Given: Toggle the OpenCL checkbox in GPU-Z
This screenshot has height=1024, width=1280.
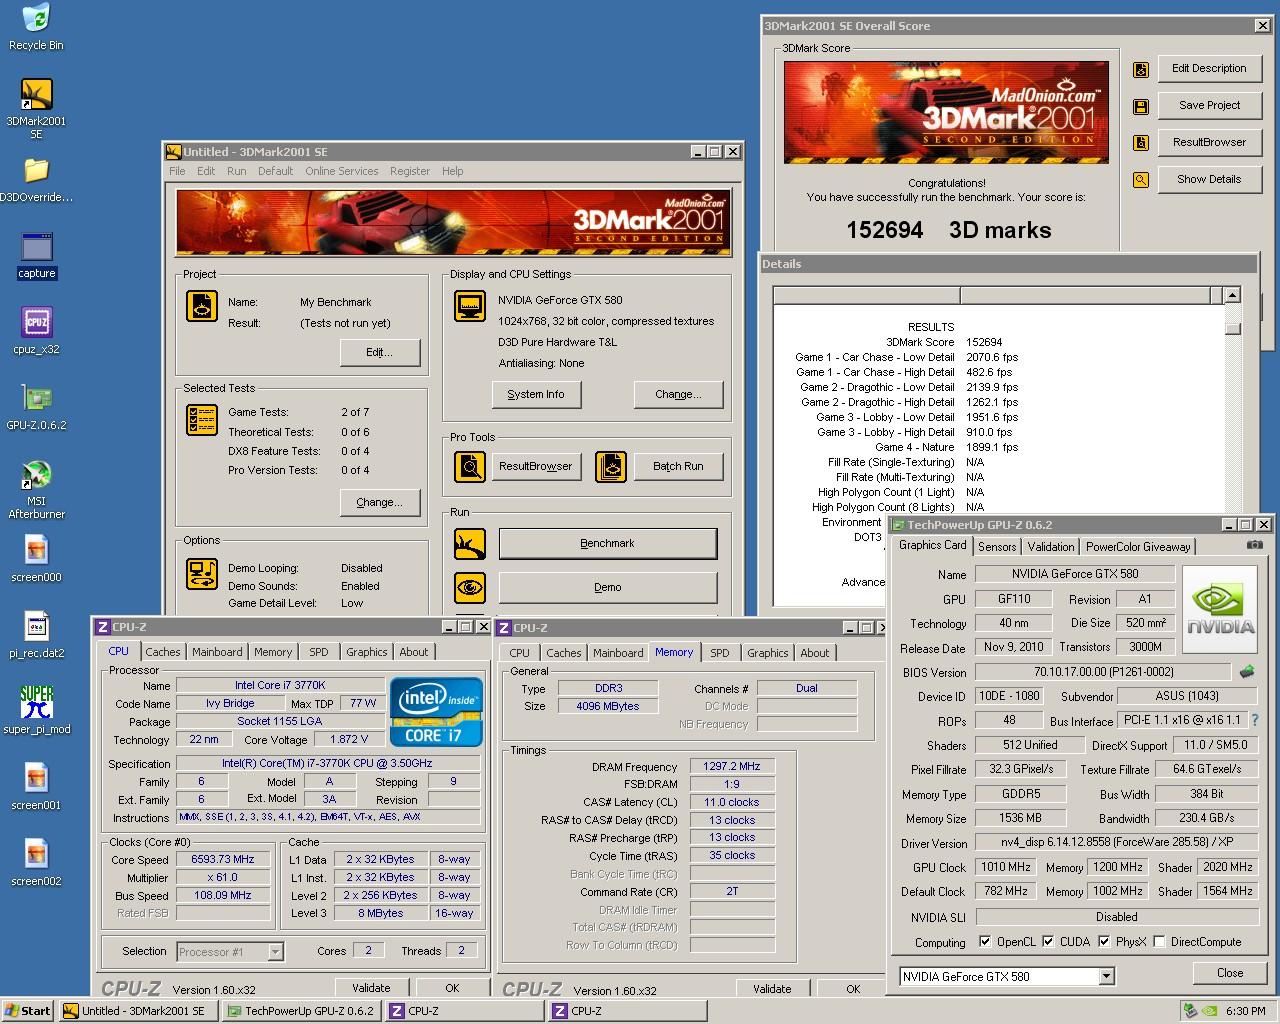Looking at the screenshot, I should pyautogui.click(x=985, y=941).
